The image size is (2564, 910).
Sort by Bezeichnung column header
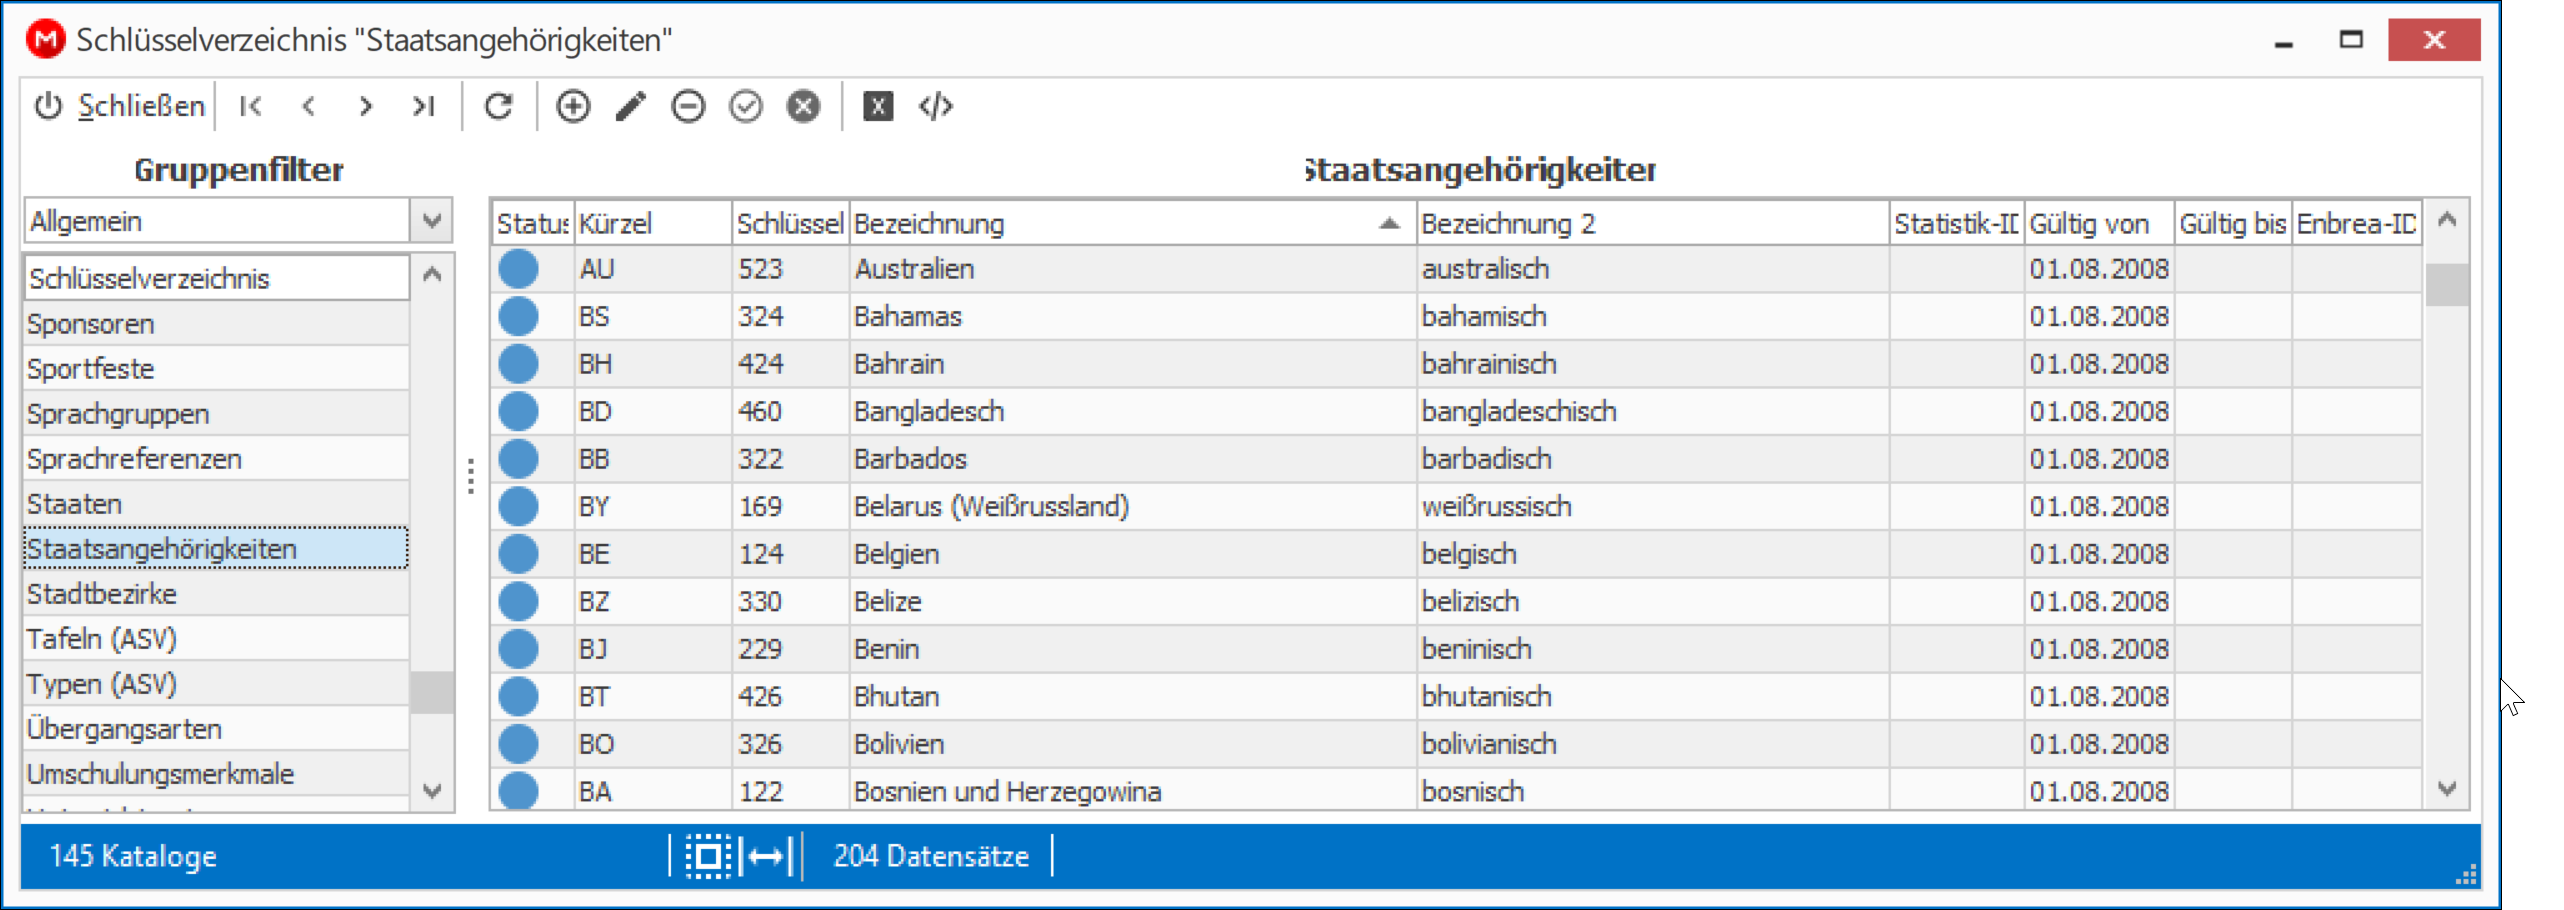coord(1132,223)
